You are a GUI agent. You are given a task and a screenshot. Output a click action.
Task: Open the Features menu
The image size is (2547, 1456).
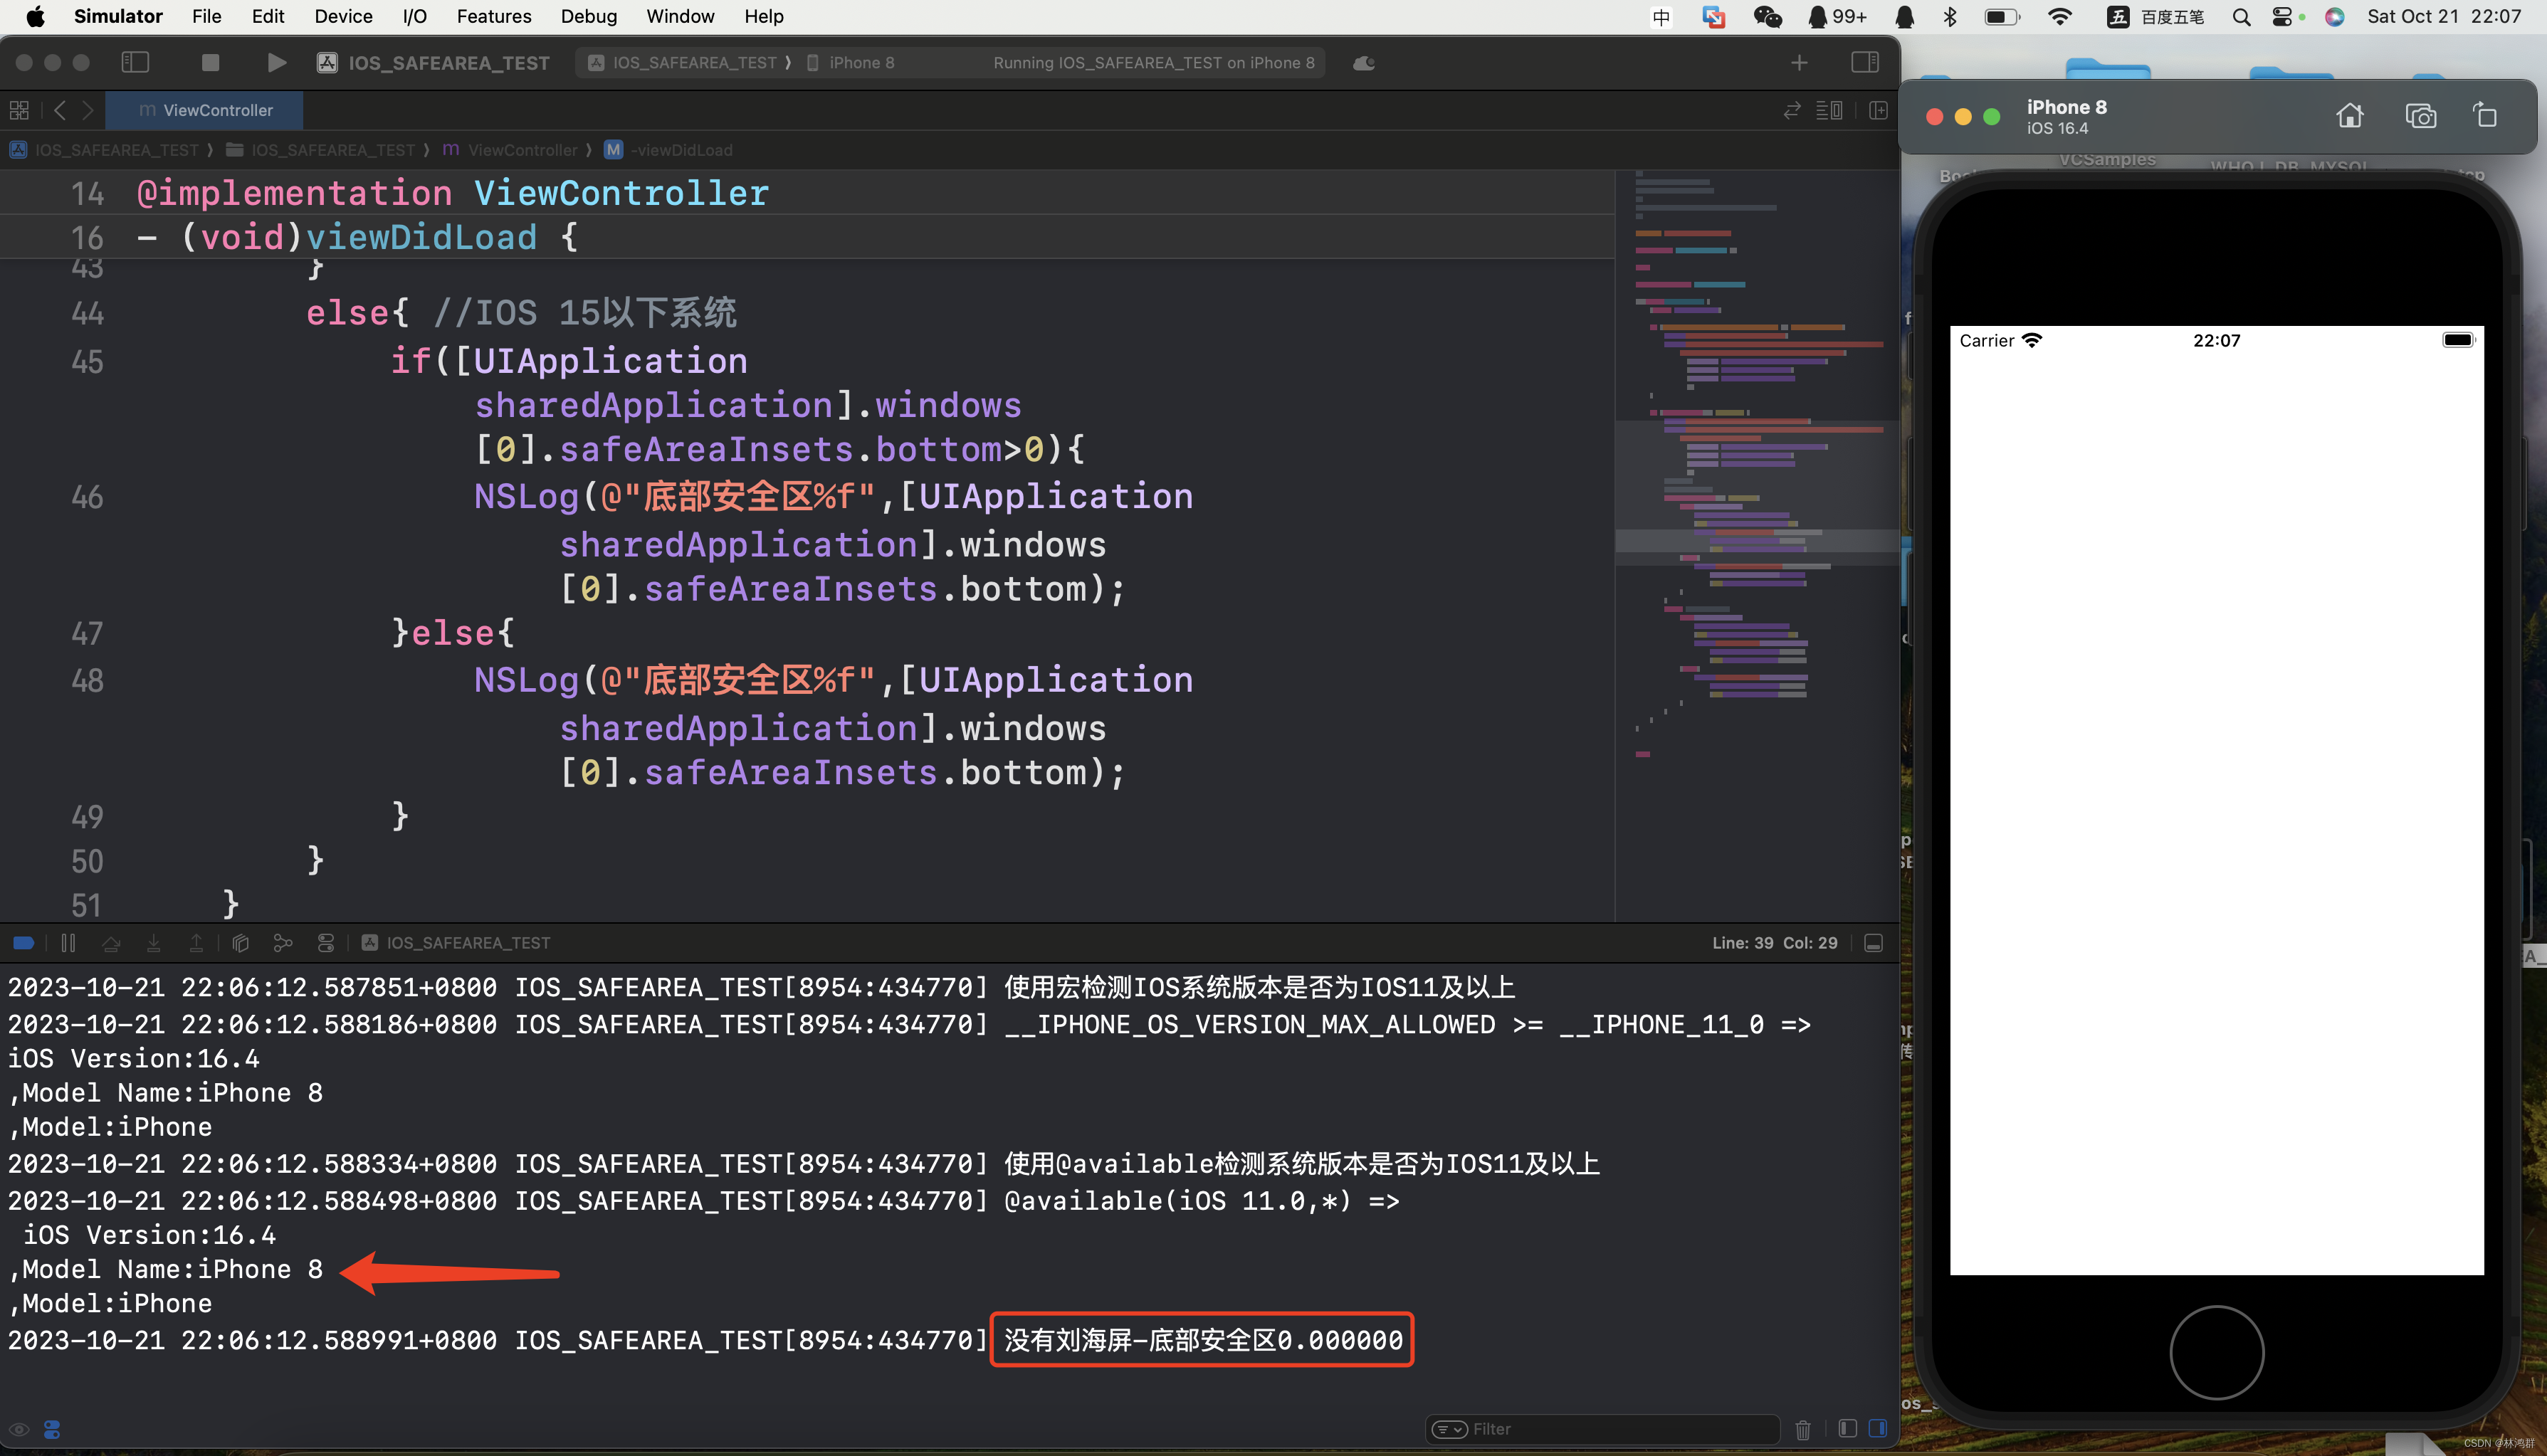tap(494, 16)
